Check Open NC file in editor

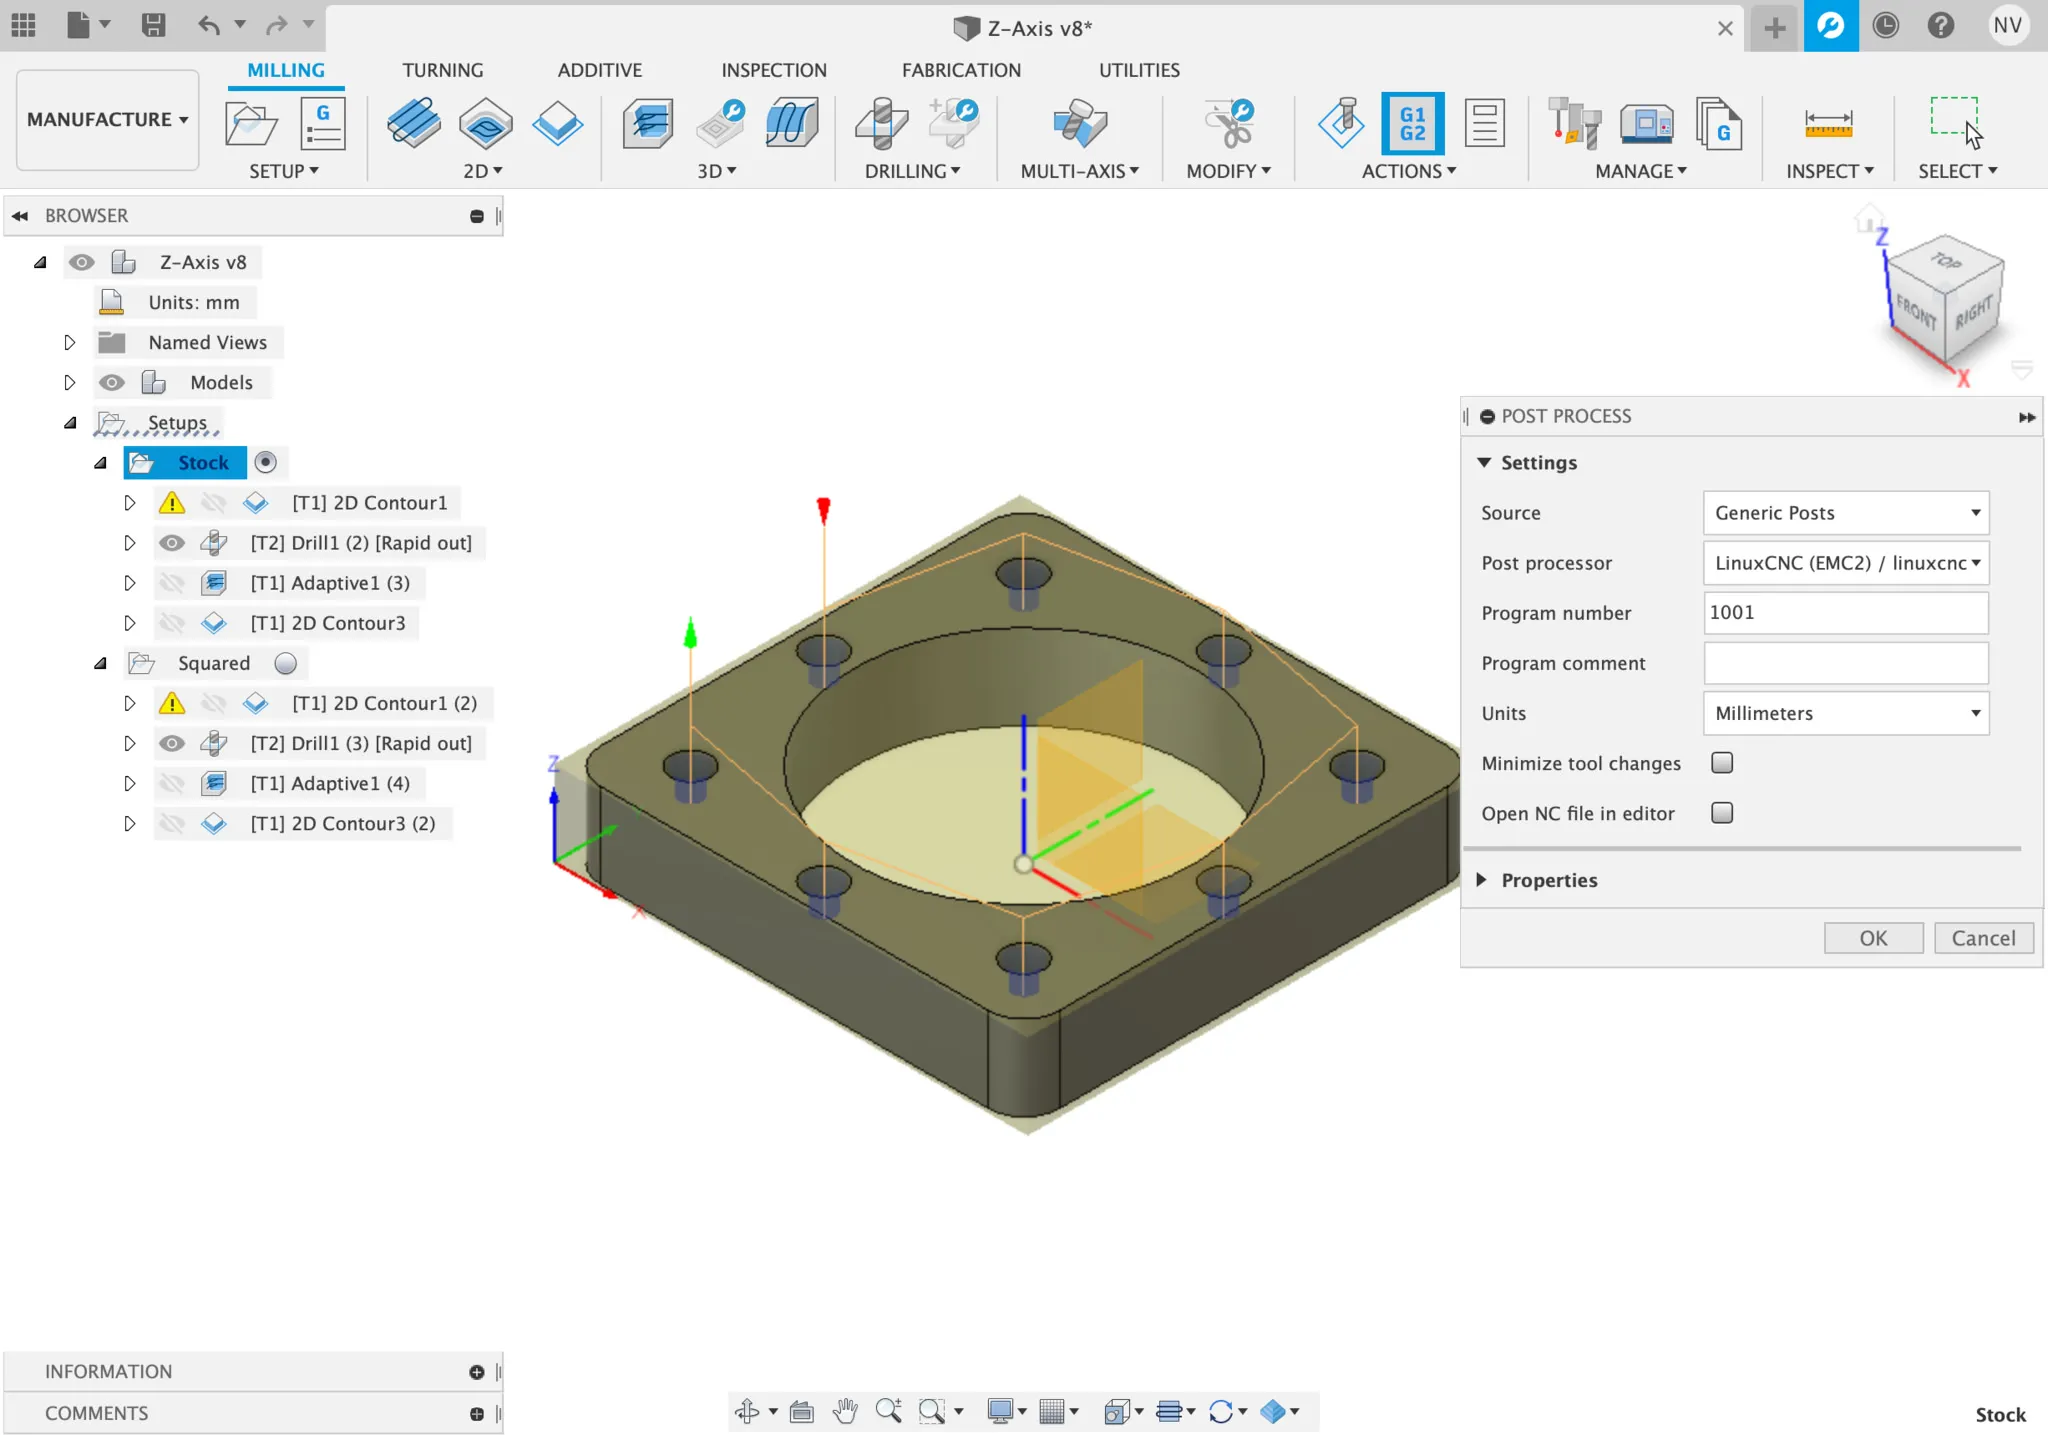coord(1721,813)
